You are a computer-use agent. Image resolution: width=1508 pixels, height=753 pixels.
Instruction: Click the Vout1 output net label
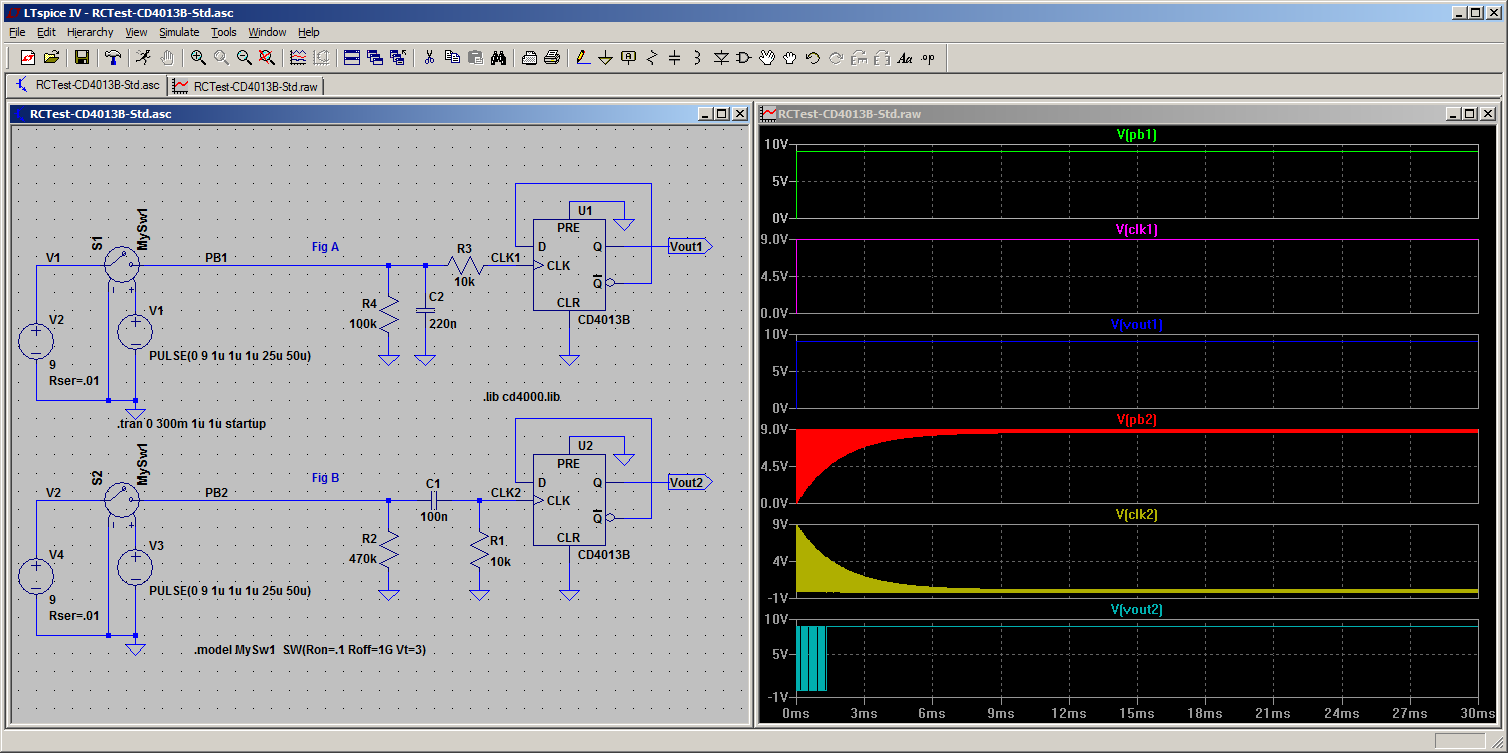click(690, 246)
